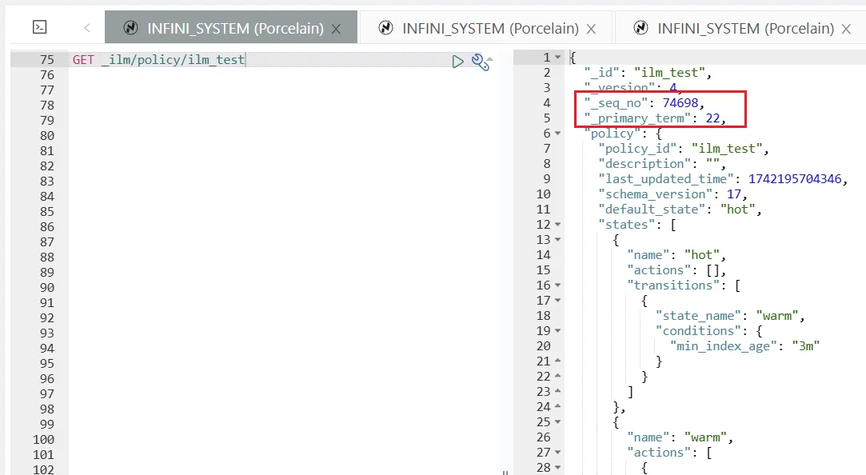Viewport: 866px width, 475px height.
Task: Click the tab scroll-left chevron
Action: [x=87, y=28]
